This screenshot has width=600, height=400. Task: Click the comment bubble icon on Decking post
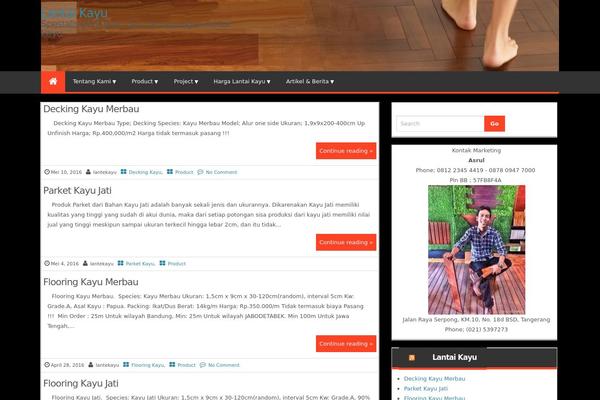[x=200, y=172]
